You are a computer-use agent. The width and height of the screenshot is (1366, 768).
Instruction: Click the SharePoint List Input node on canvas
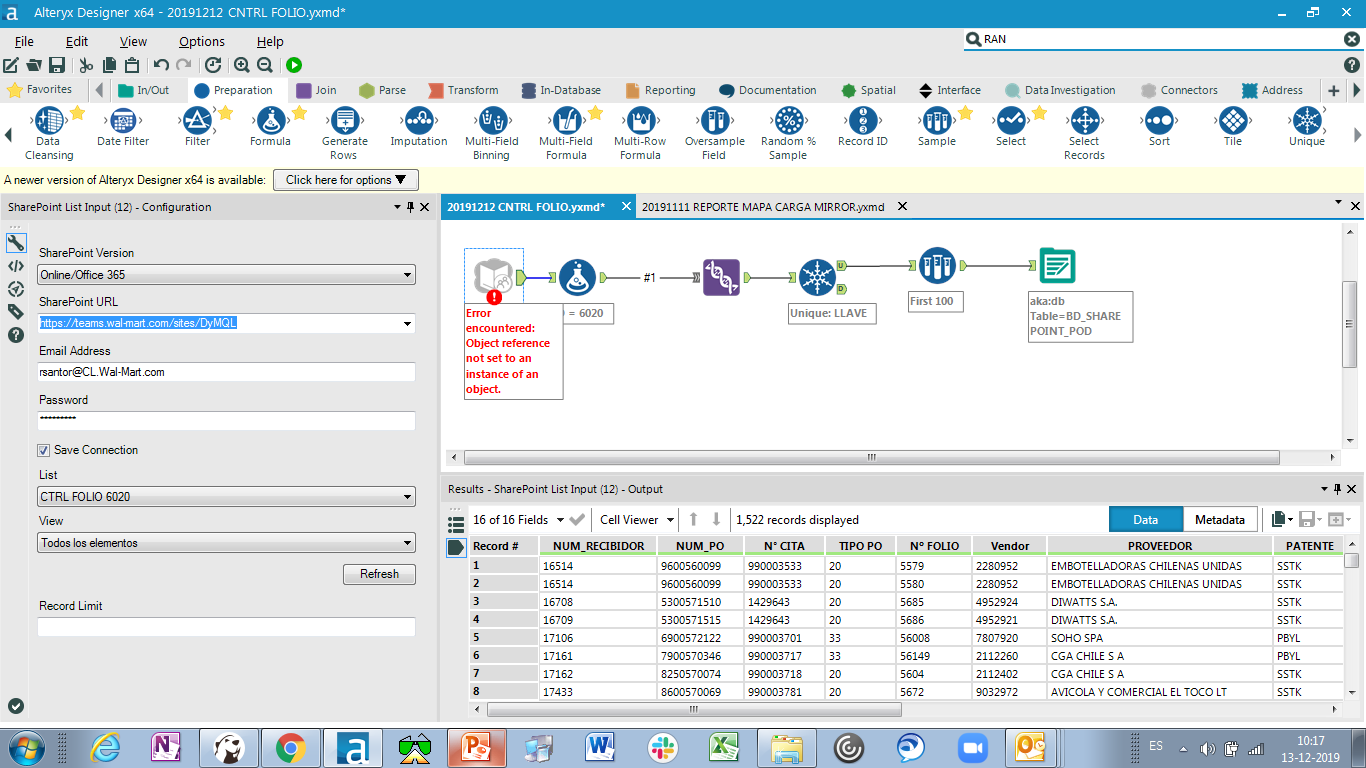pos(493,277)
